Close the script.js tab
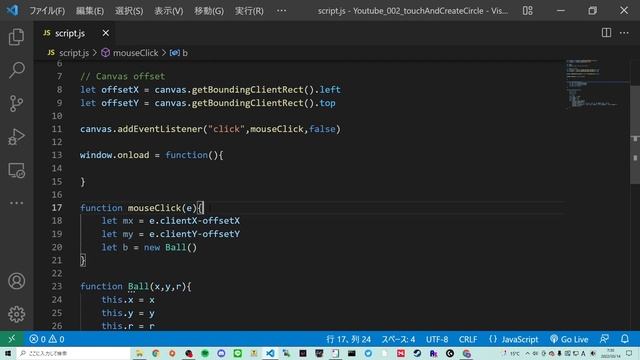This screenshot has height=360, width=640. point(106,33)
